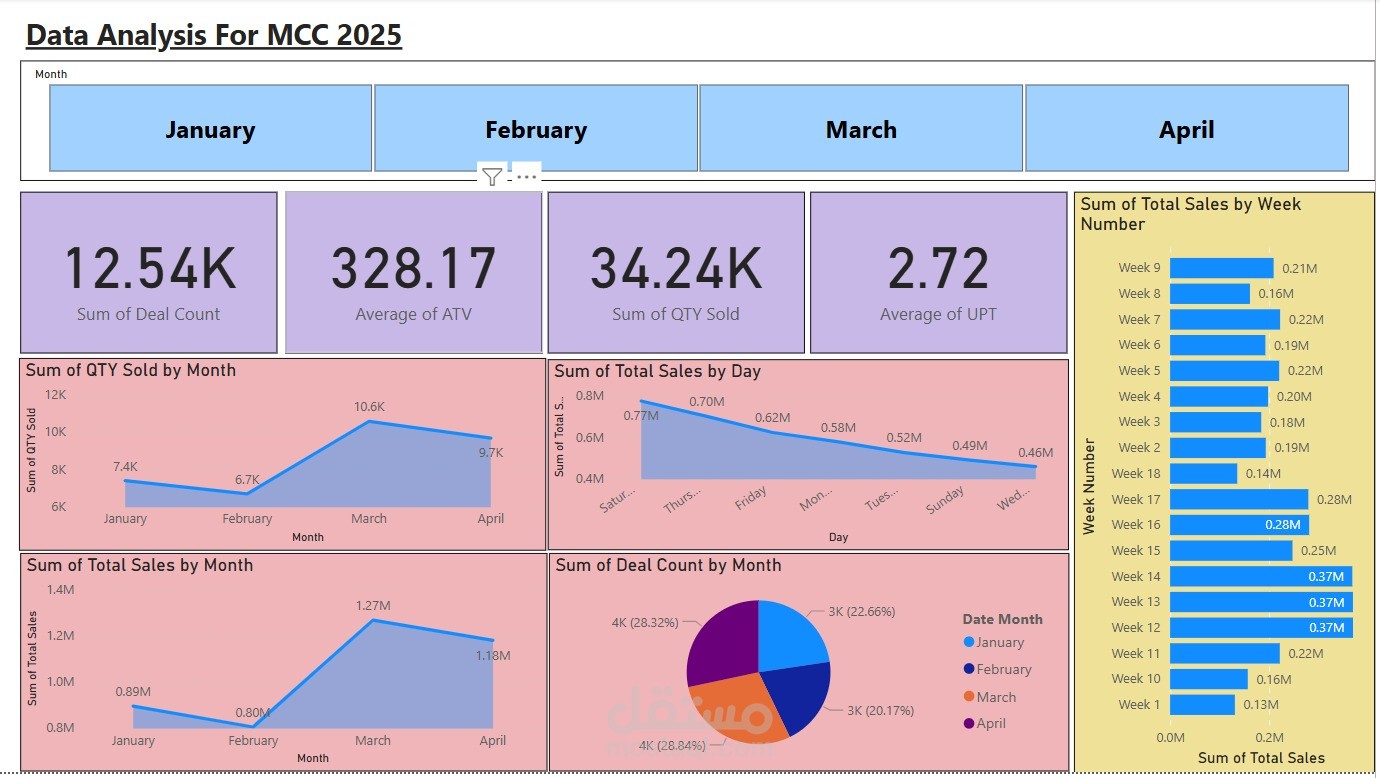Viewport: 1380px width, 778px height.
Task: Select the Week 5 sales bar
Action: (1224, 370)
